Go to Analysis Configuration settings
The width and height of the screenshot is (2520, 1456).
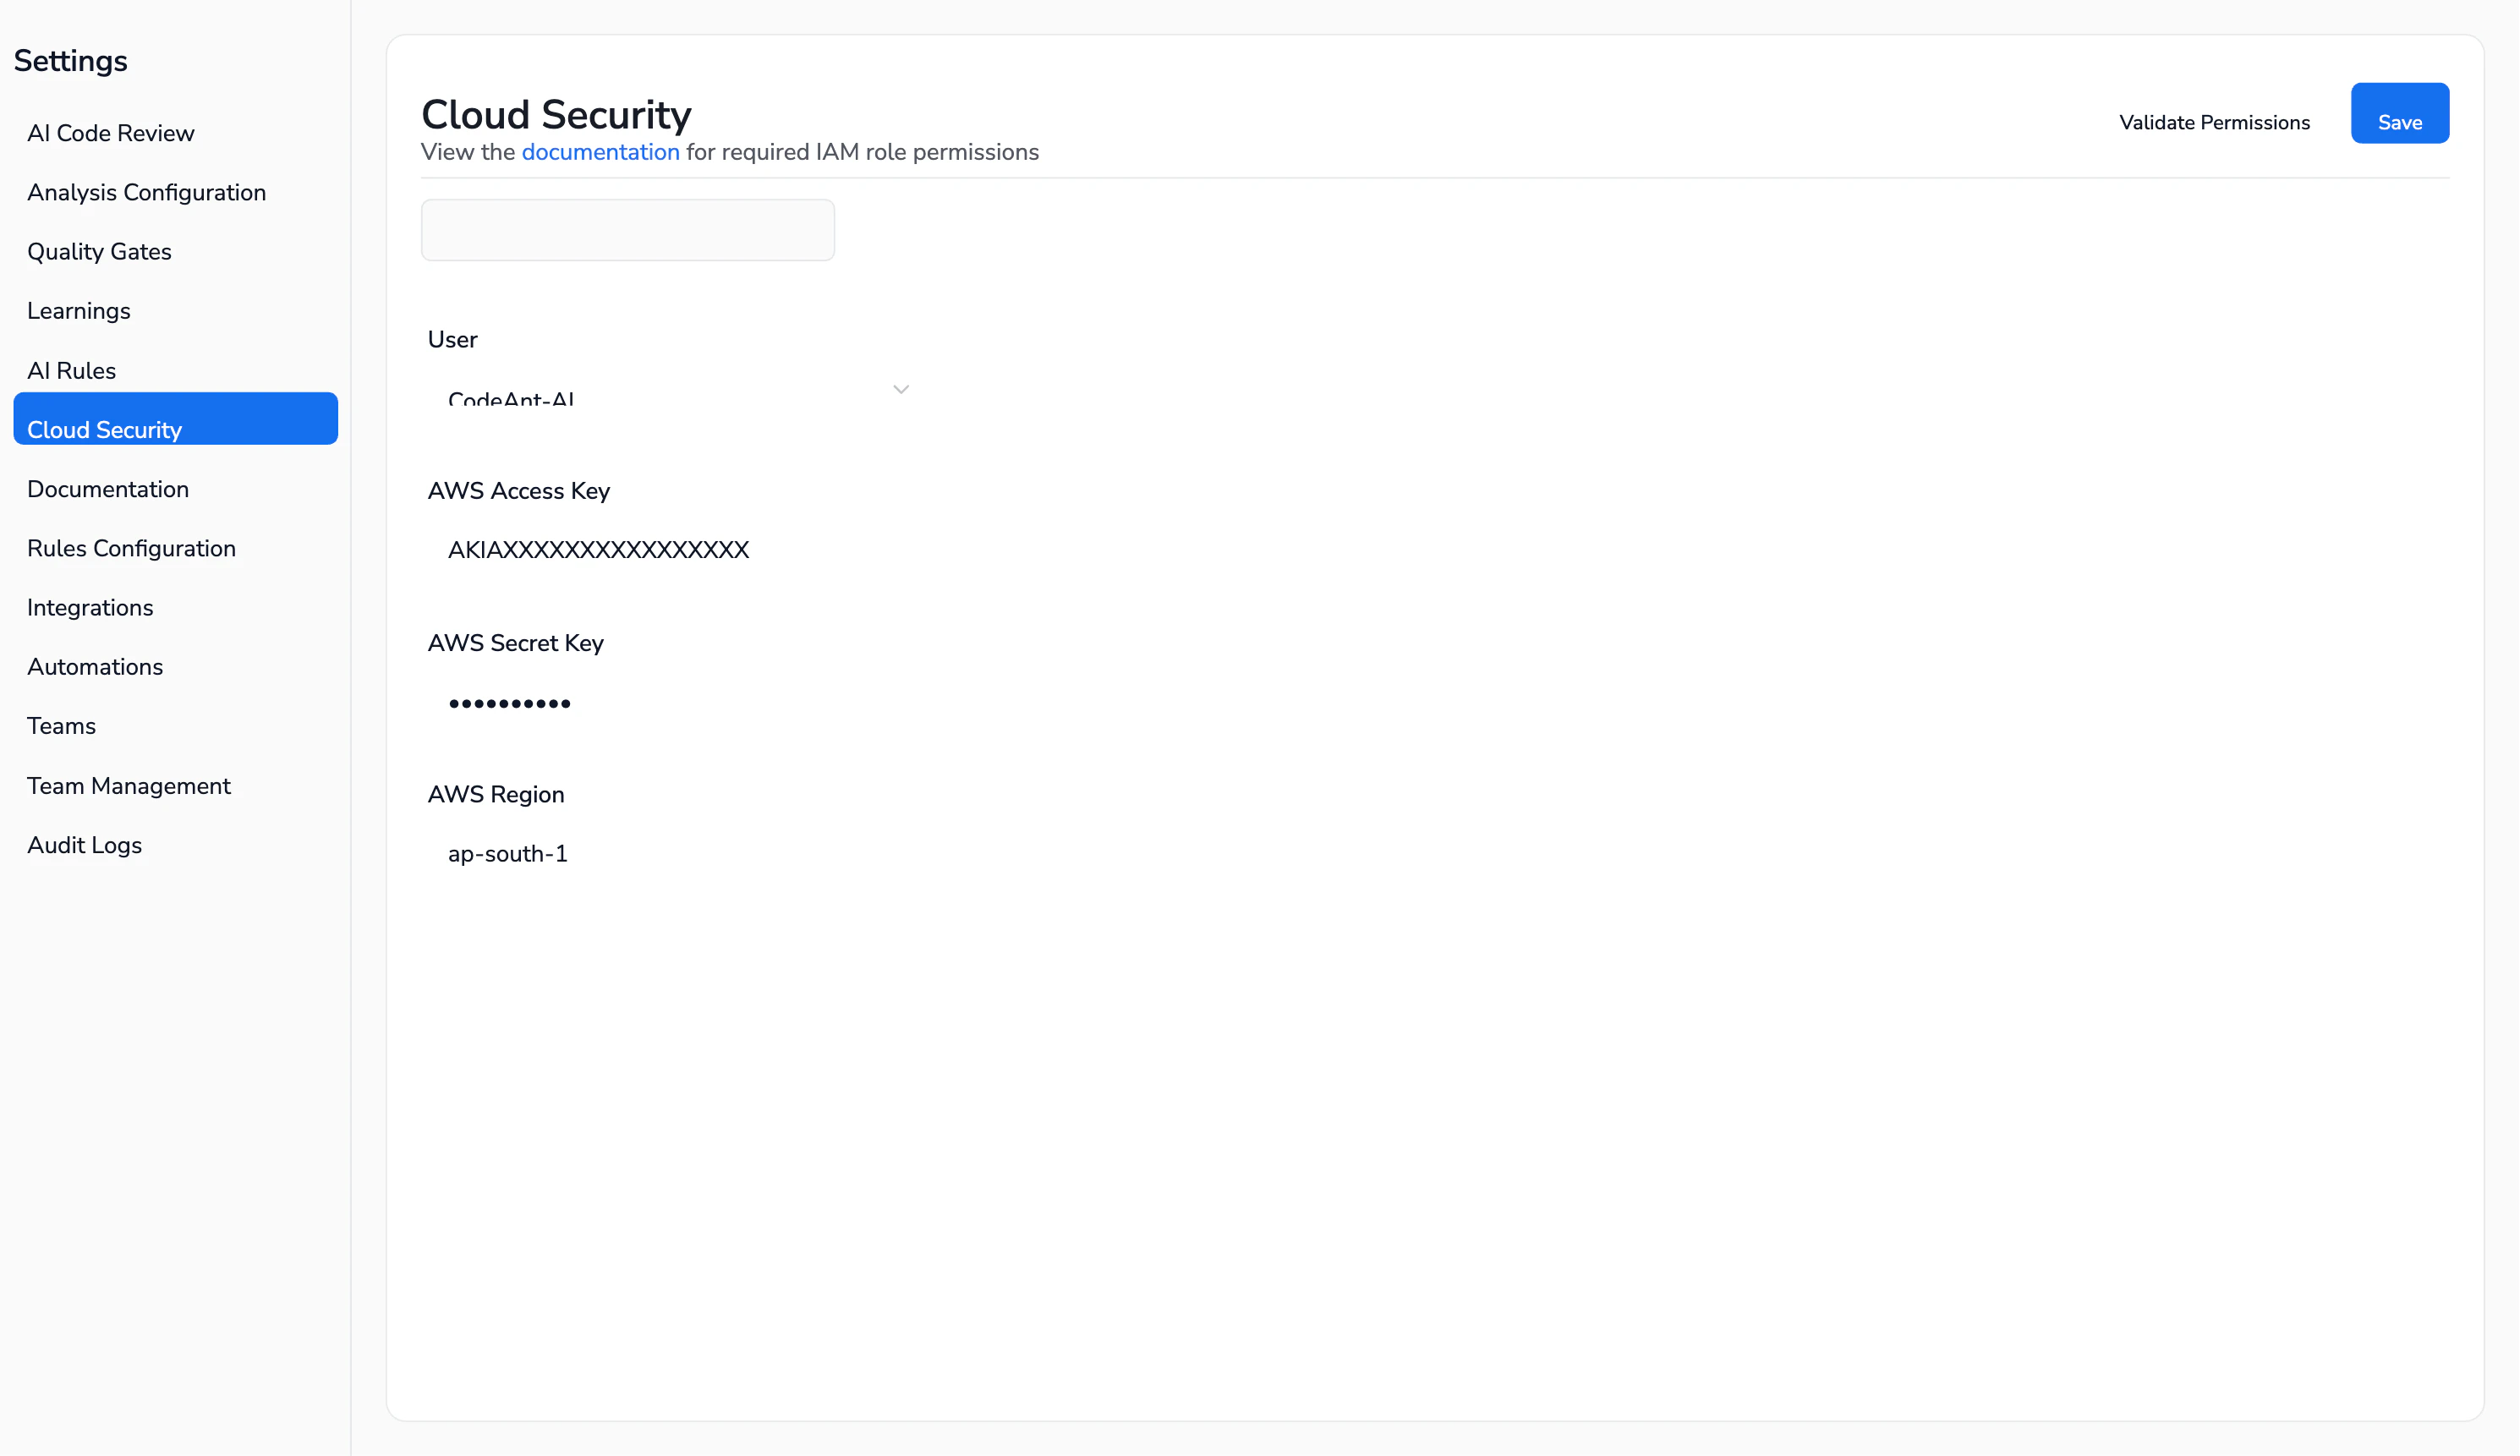146,192
